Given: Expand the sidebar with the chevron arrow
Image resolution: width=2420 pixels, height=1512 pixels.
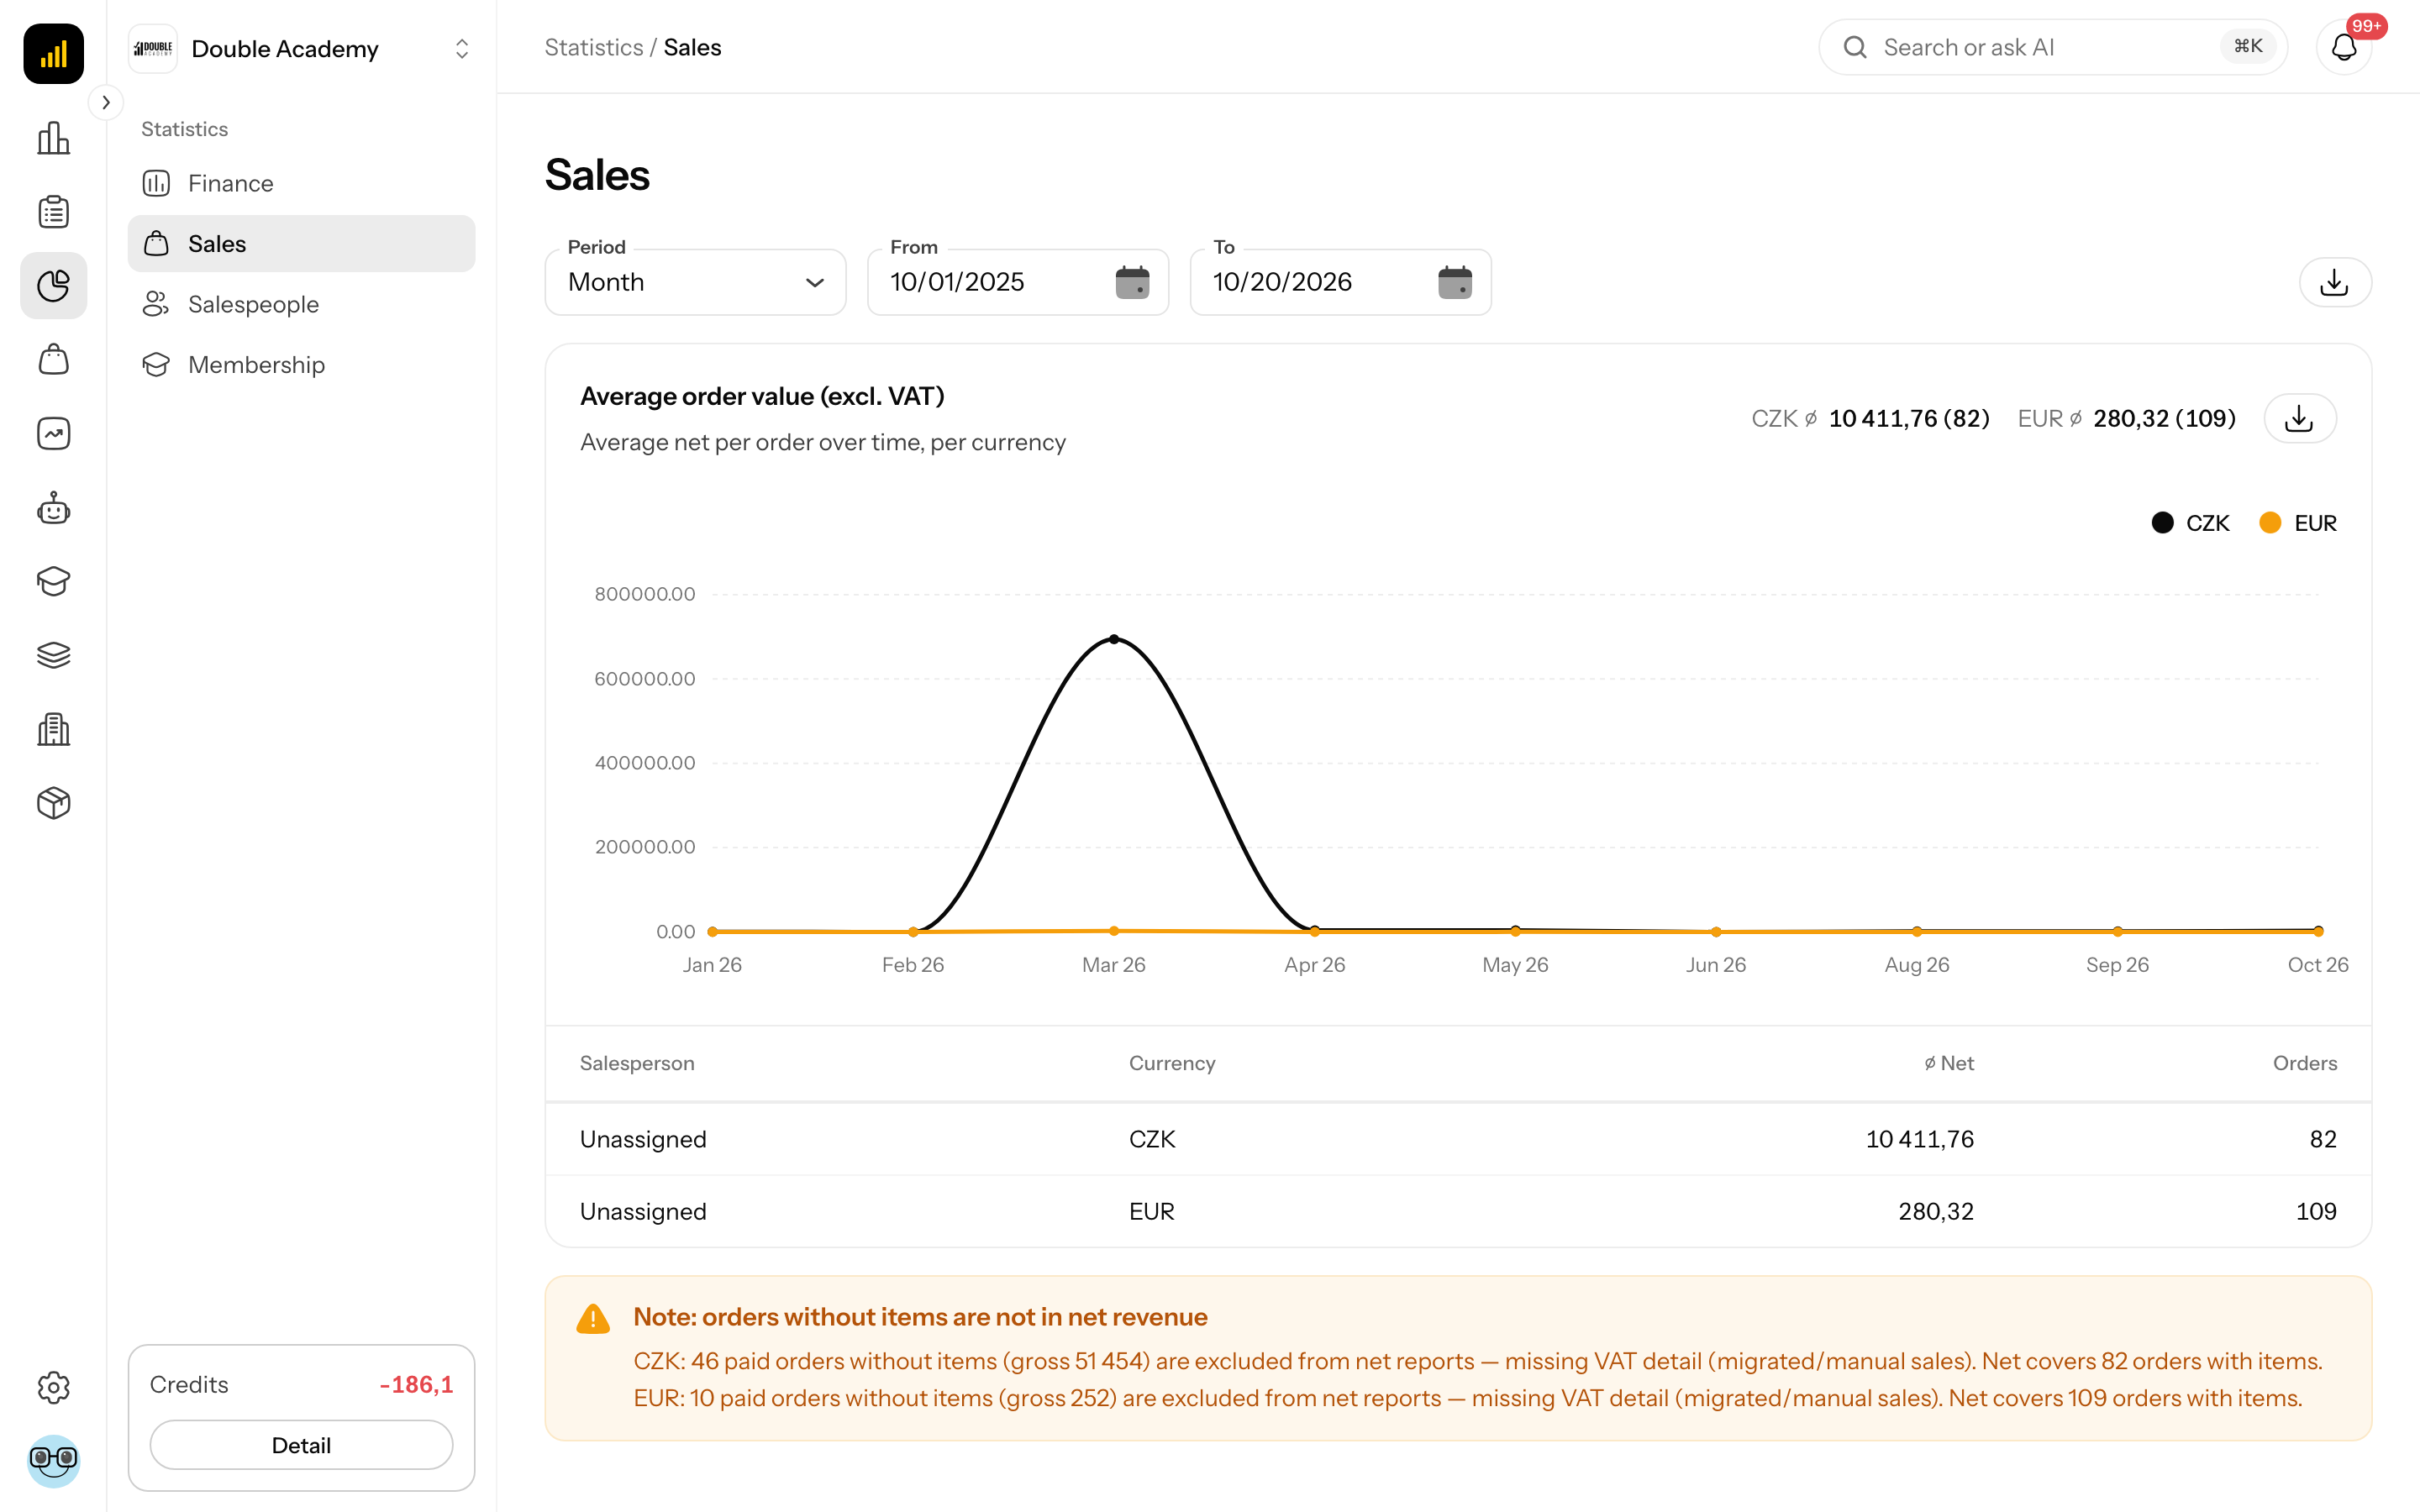Looking at the screenshot, I should 106,102.
